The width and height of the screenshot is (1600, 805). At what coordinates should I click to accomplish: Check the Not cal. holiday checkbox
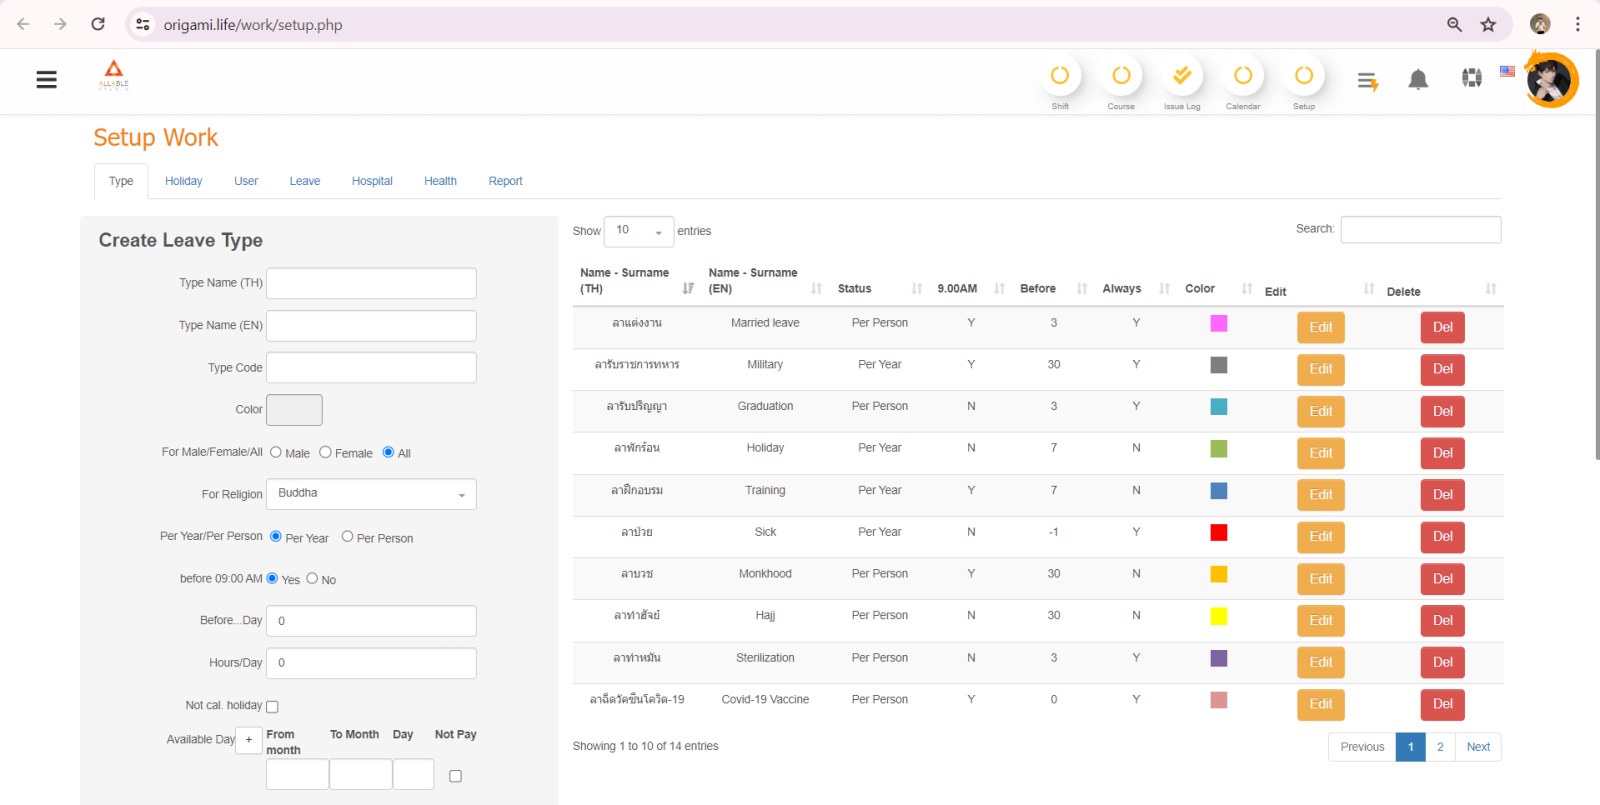[272, 707]
